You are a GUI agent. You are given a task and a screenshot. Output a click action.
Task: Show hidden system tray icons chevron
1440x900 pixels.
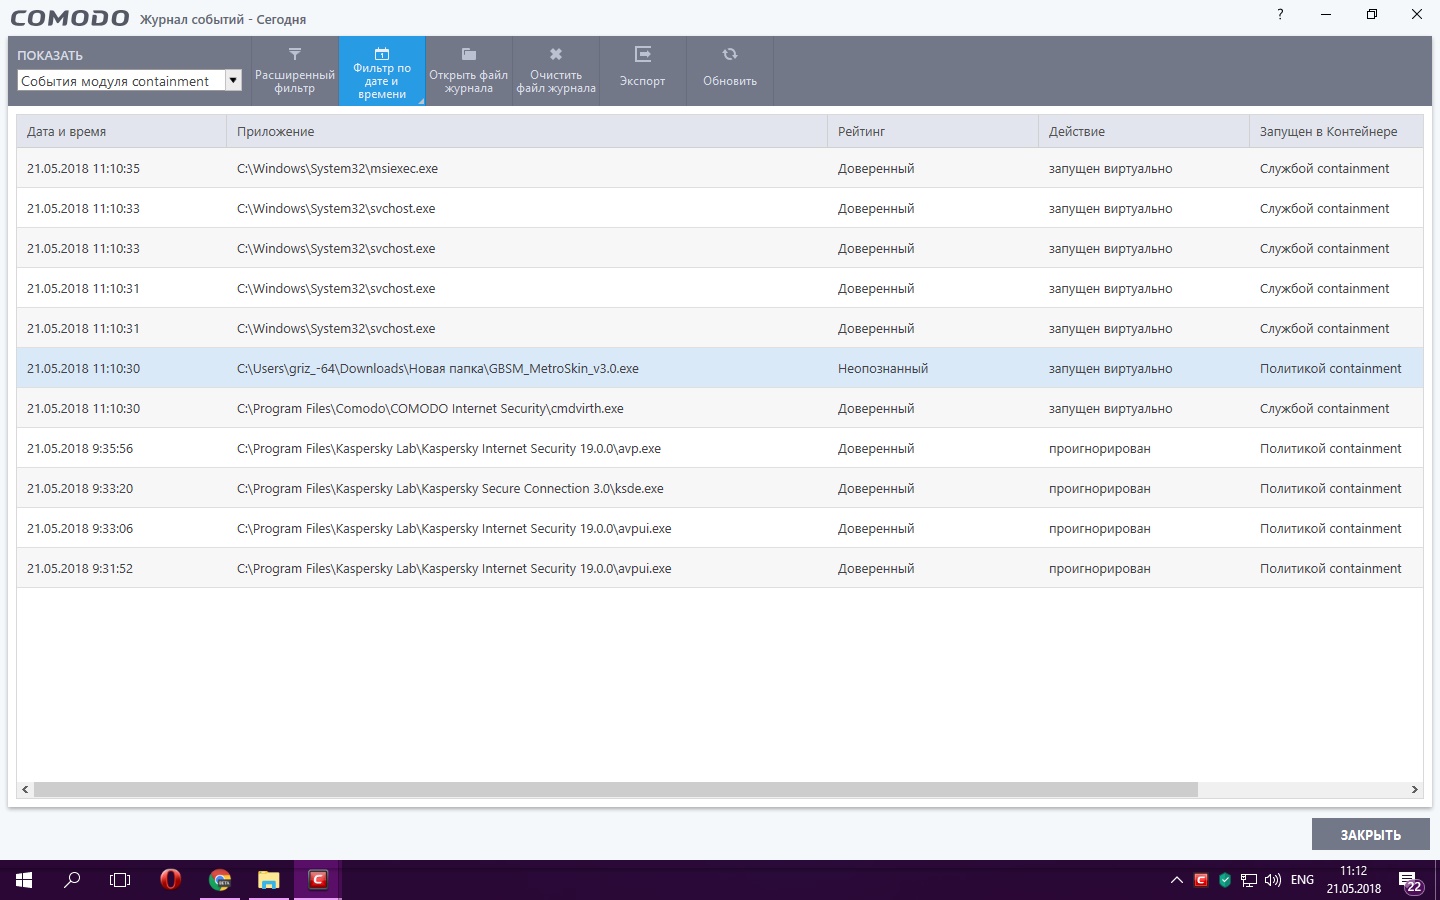tap(1176, 880)
